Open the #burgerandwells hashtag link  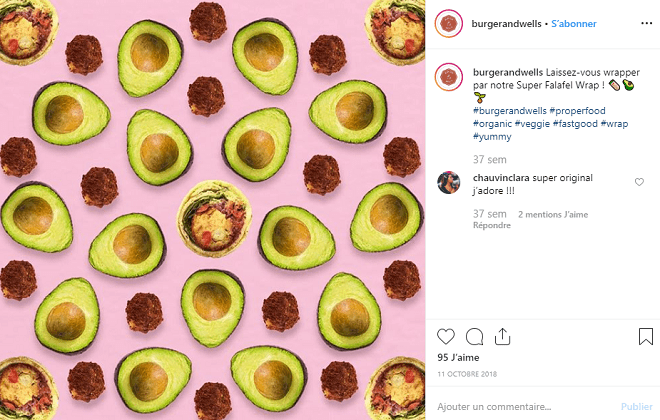point(509,110)
